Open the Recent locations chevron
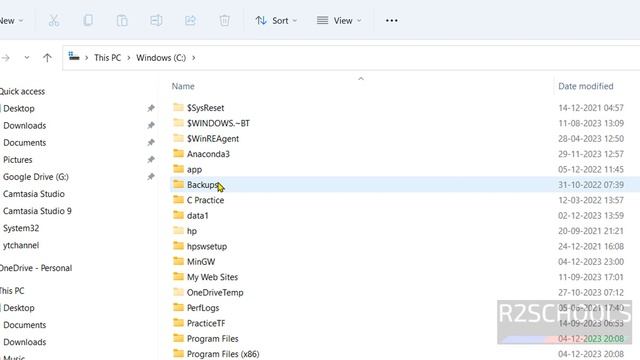640x360 pixels. [27, 58]
